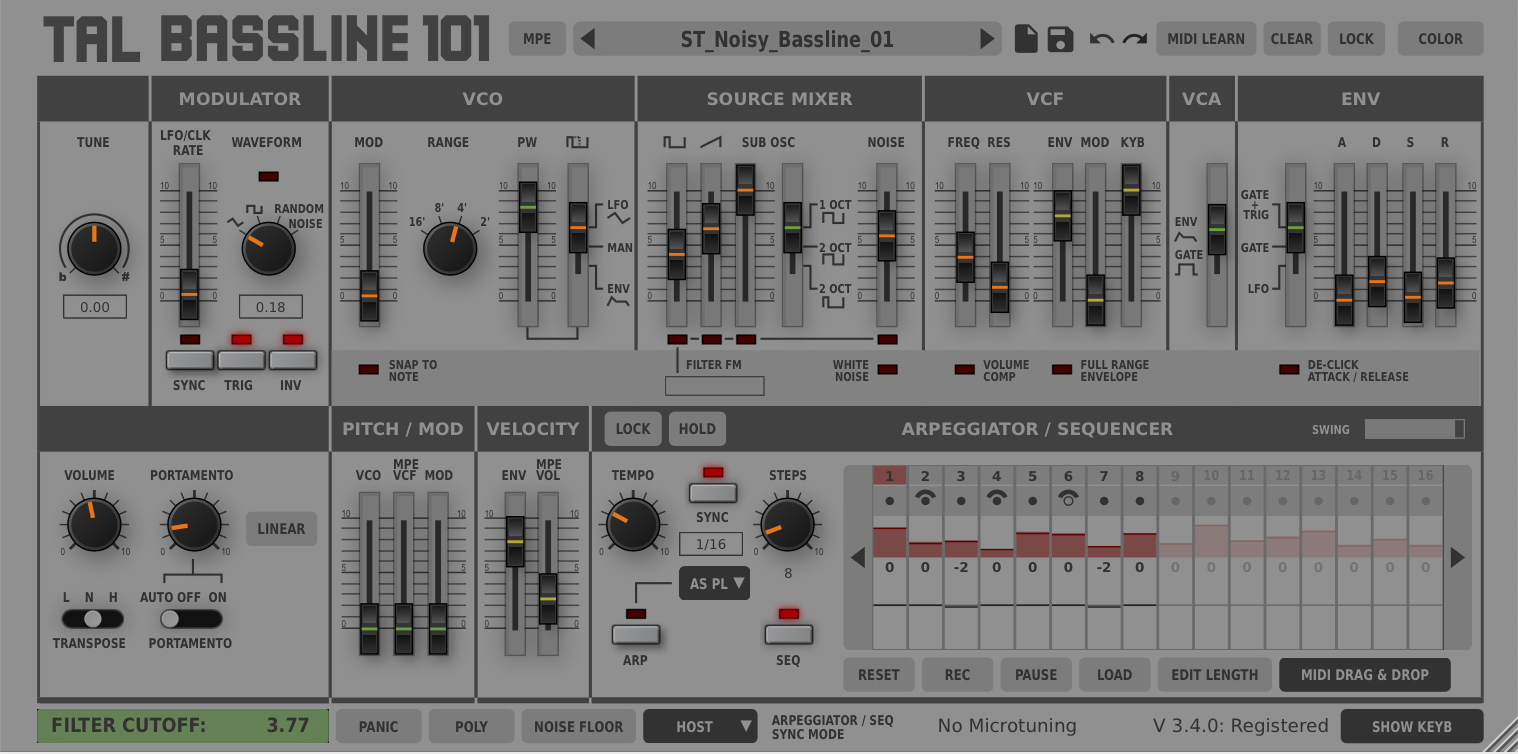Select sequencer step number 12
This screenshot has height=754, width=1518.
tap(1282, 476)
